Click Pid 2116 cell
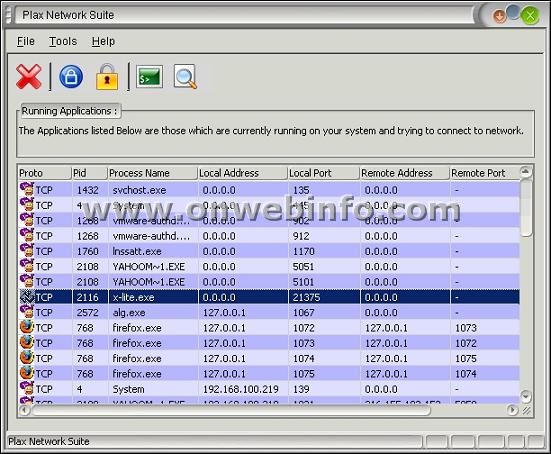The width and height of the screenshot is (551, 454). click(x=87, y=298)
